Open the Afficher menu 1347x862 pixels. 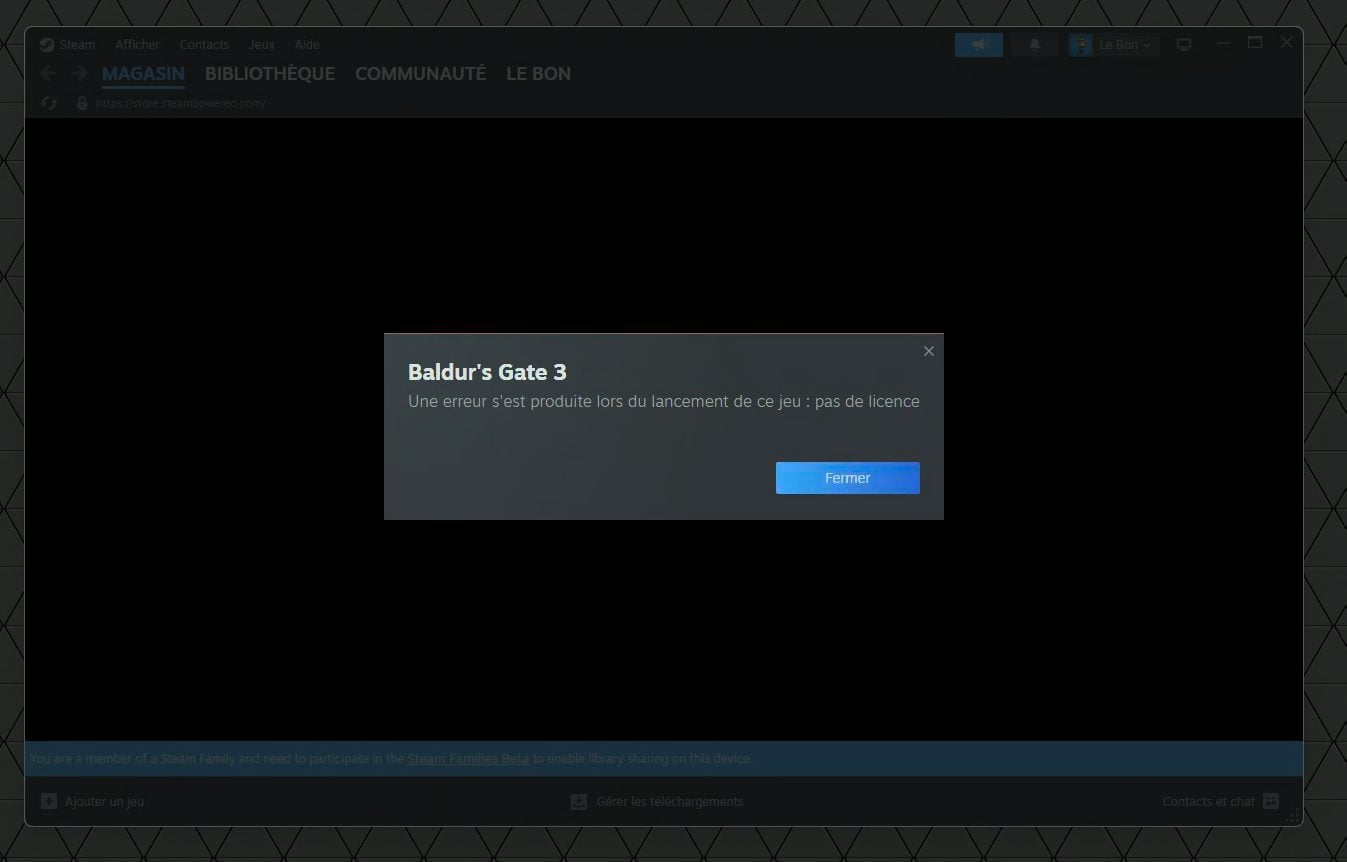point(137,45)
